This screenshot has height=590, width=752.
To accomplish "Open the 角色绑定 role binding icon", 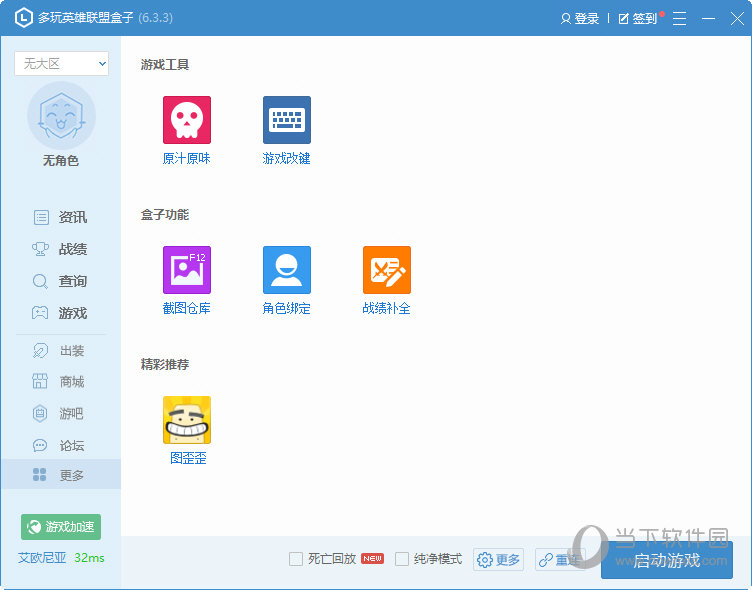I will point(287,270).
